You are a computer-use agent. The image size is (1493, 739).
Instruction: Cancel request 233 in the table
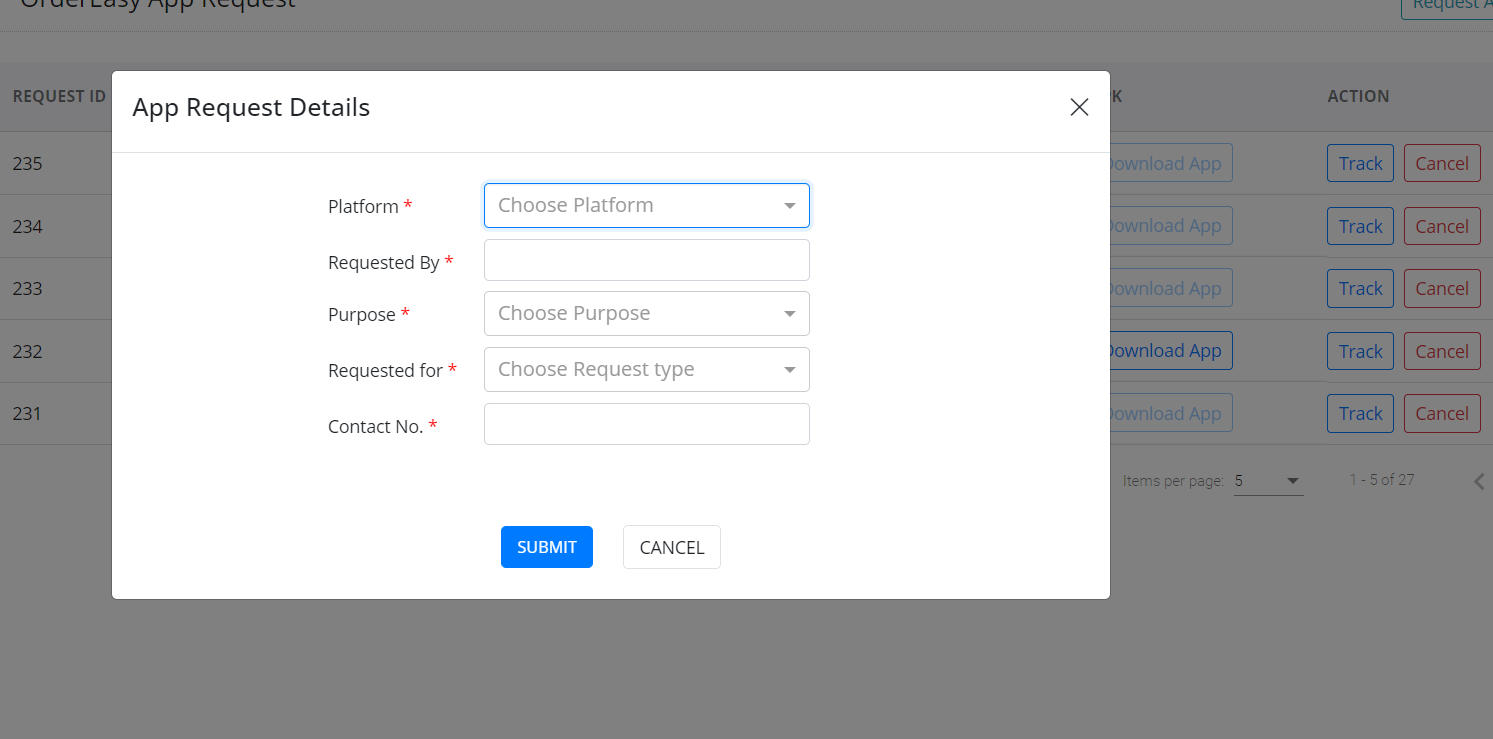(x=1441, y=288)
